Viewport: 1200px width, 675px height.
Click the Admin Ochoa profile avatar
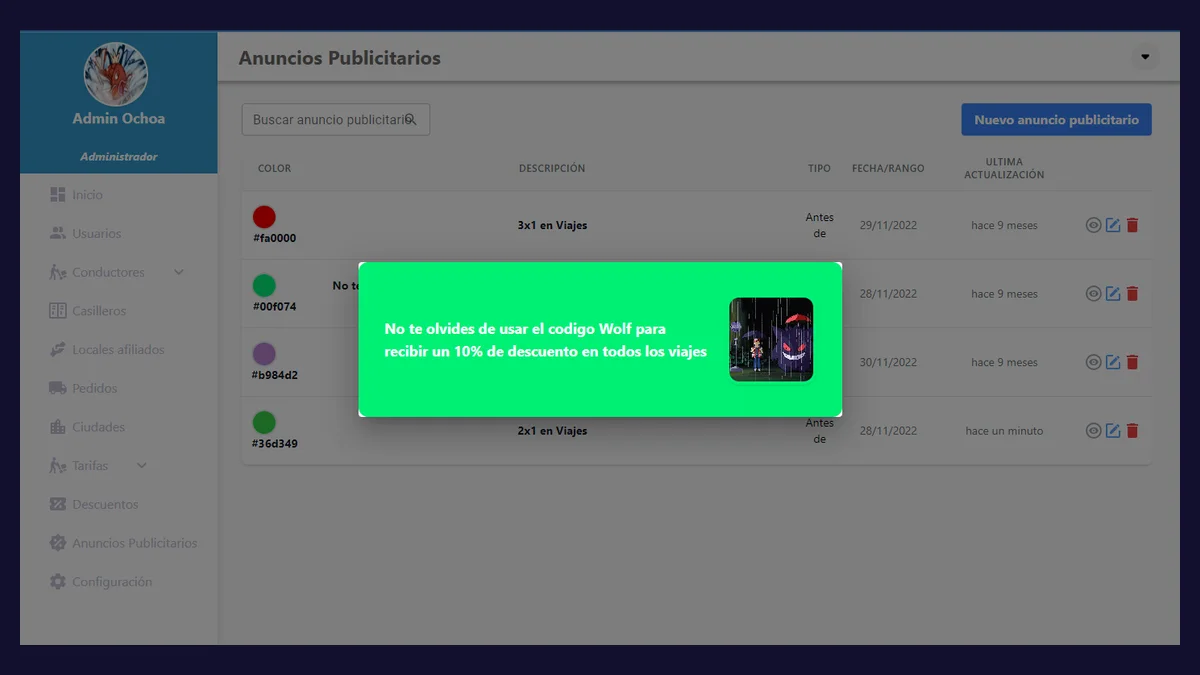[x=116, y=74]
